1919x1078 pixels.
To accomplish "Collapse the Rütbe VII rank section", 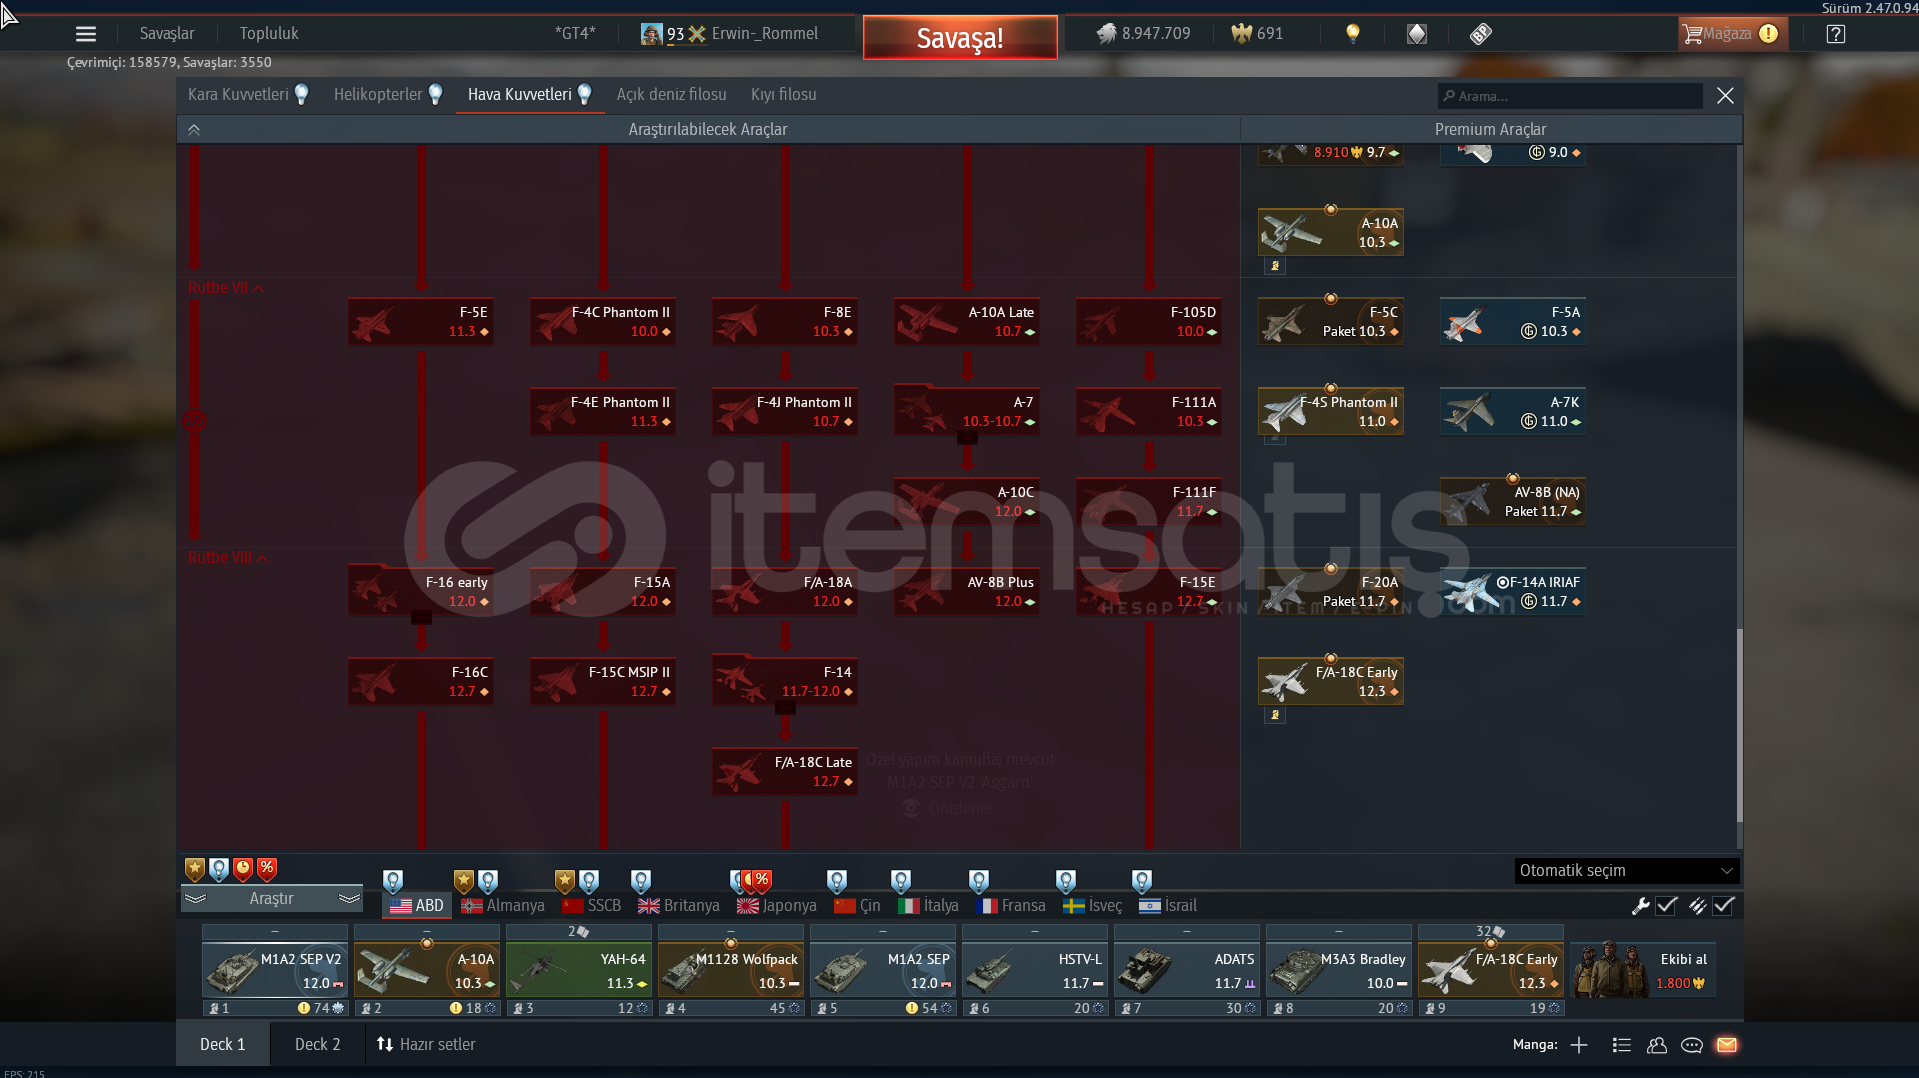I will coord(226,288).
